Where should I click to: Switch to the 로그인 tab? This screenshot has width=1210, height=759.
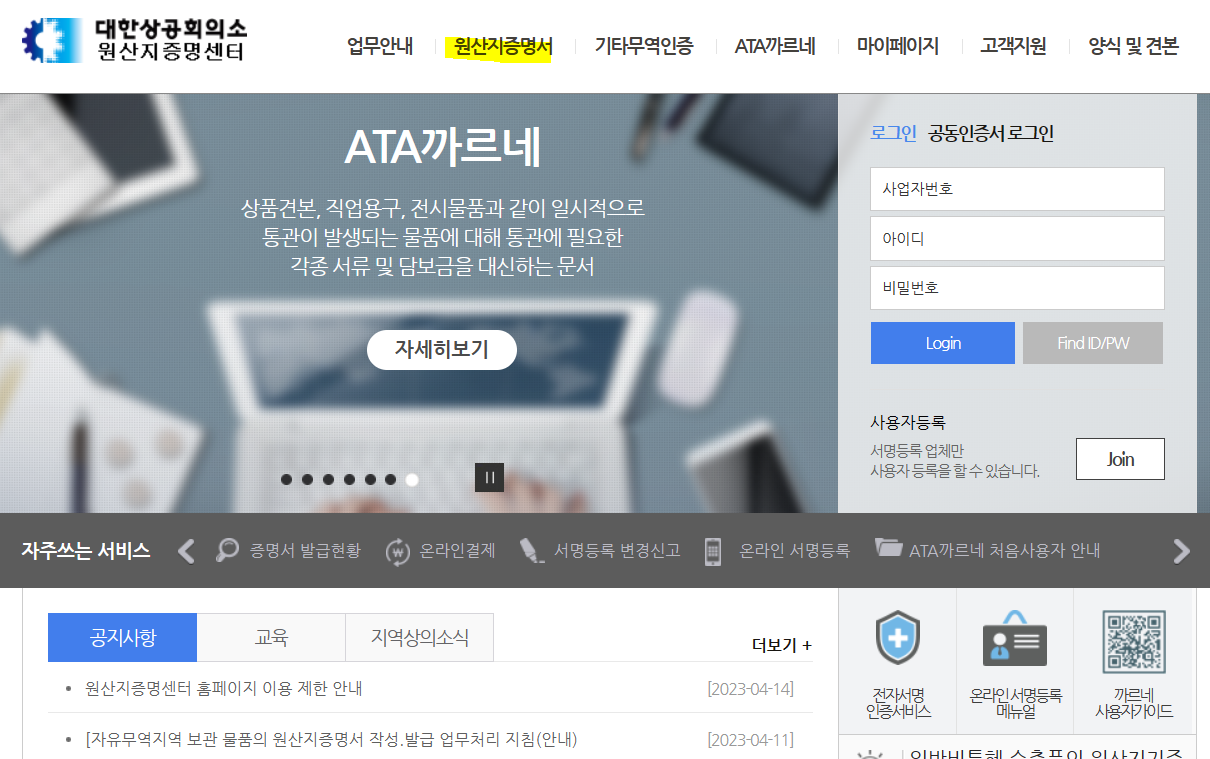click(893, 133)
